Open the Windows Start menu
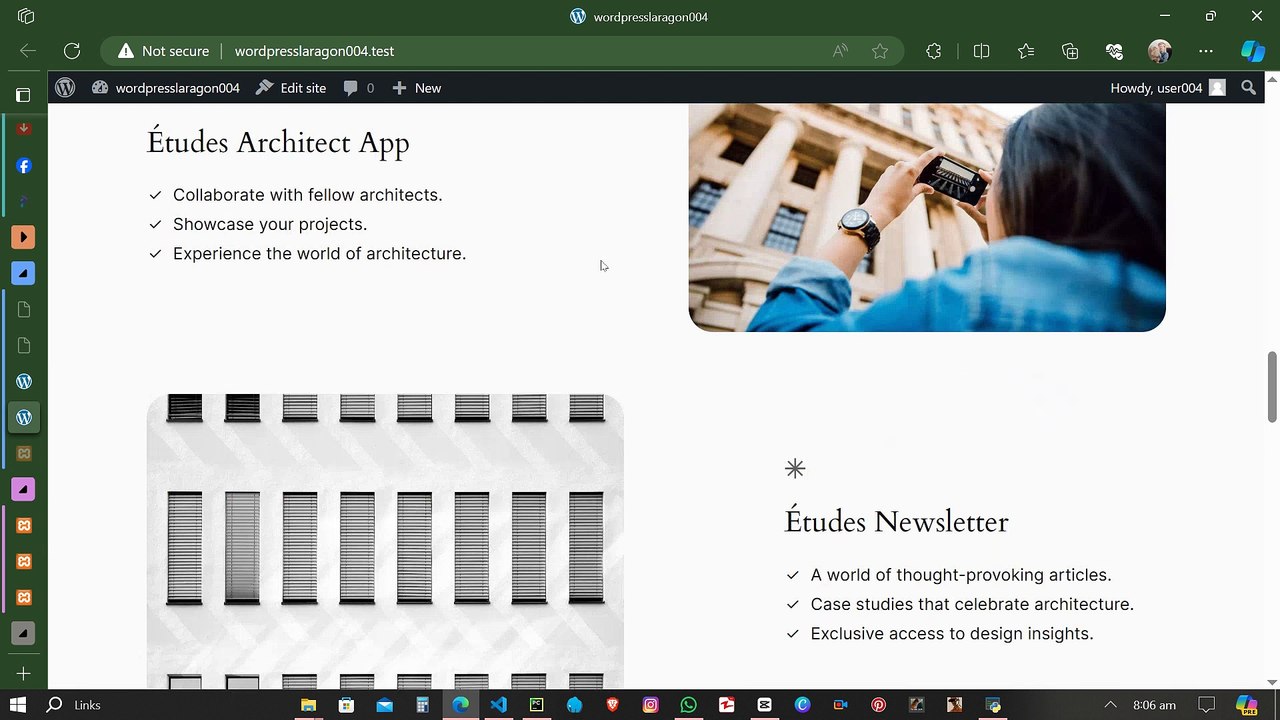 [18, 705]
